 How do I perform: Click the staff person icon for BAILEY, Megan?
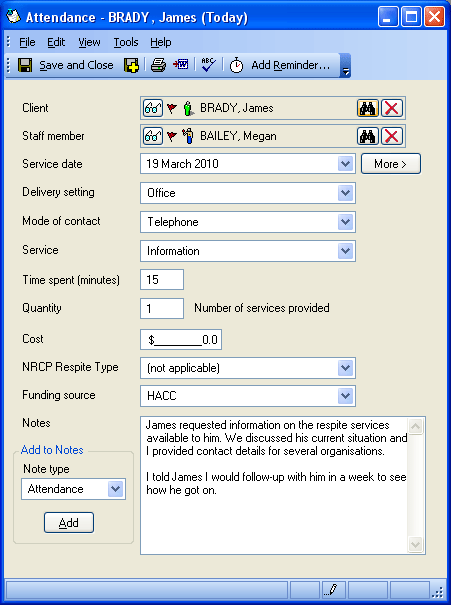188,136
